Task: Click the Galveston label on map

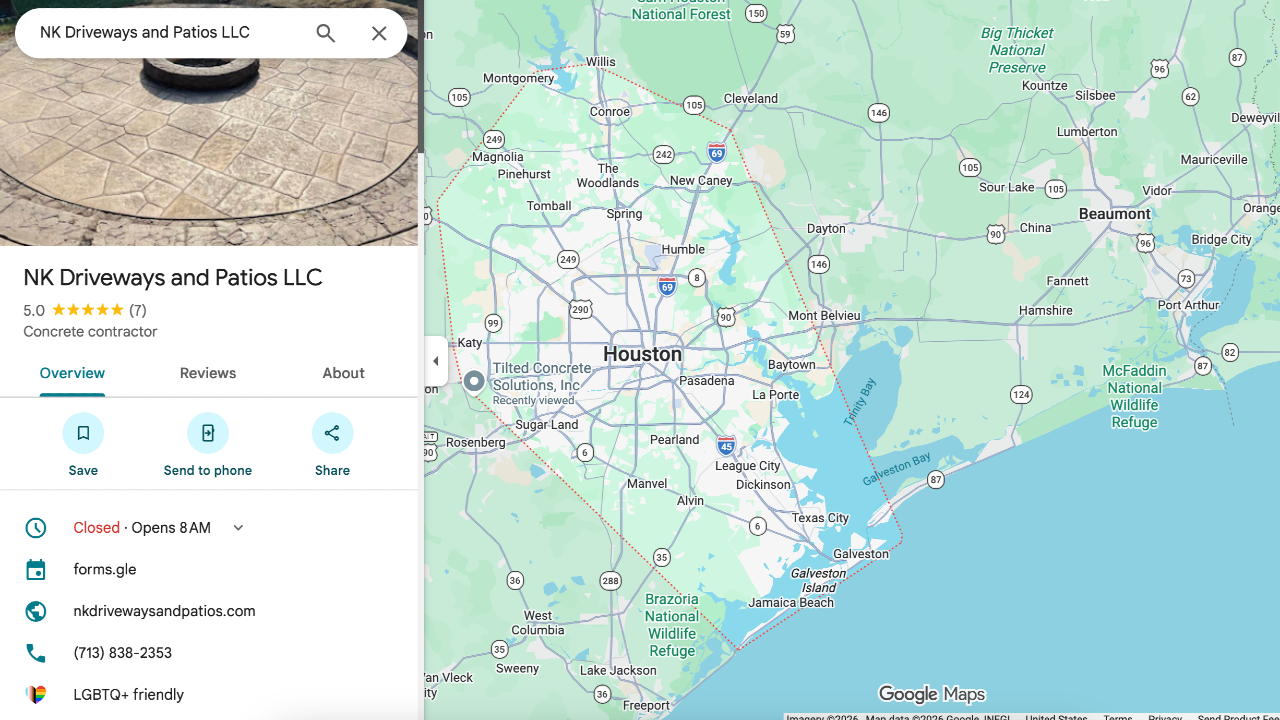Action: click(861, 554)
